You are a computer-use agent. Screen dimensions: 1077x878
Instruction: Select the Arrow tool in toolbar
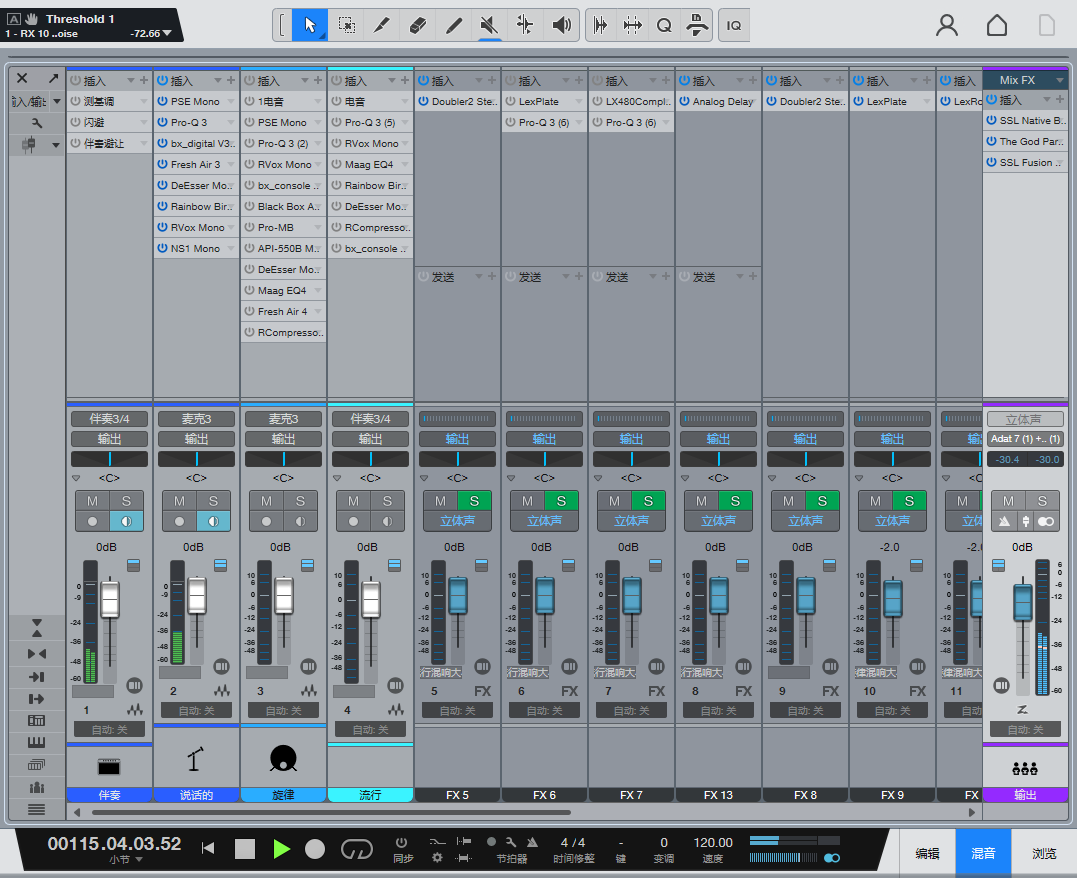click(x=310, y=25)
